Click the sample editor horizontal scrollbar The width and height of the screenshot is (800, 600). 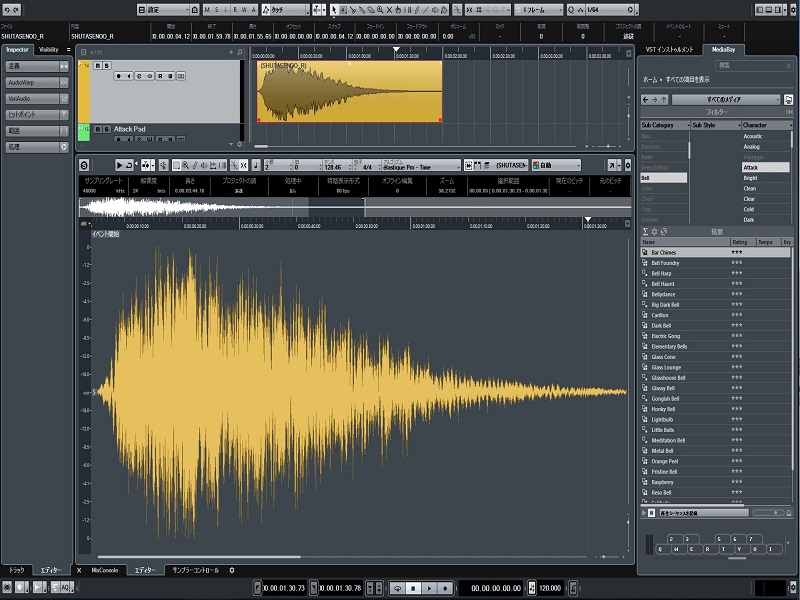point(200,556)
